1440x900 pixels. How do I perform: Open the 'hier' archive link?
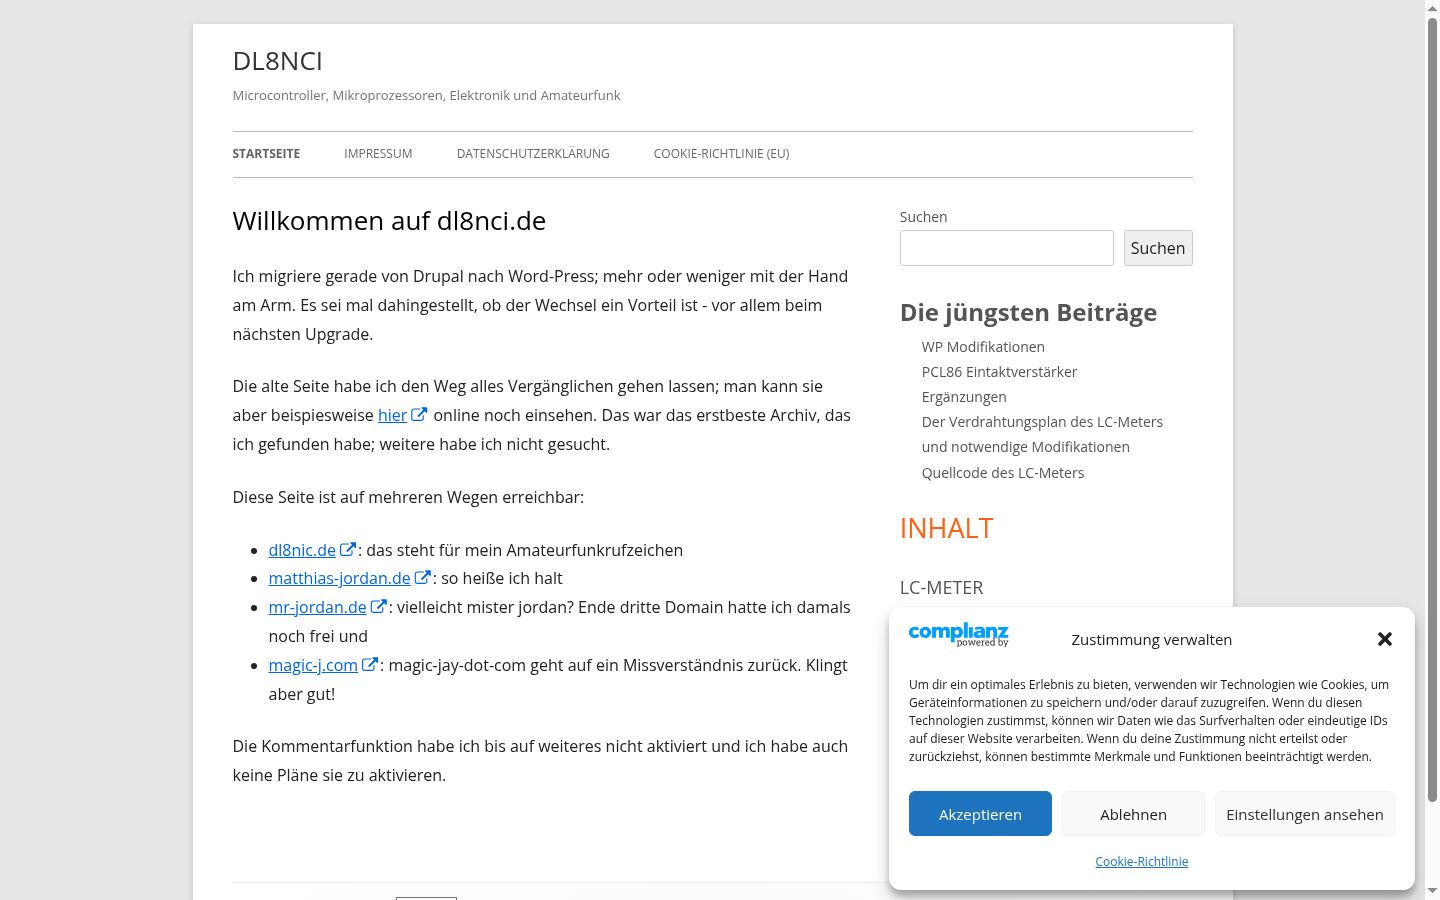[x=392, y=415]
